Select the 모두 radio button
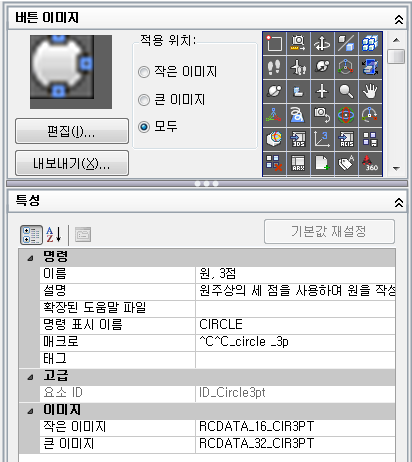Screen dimensions: 412x462 [x=144, y=127]
